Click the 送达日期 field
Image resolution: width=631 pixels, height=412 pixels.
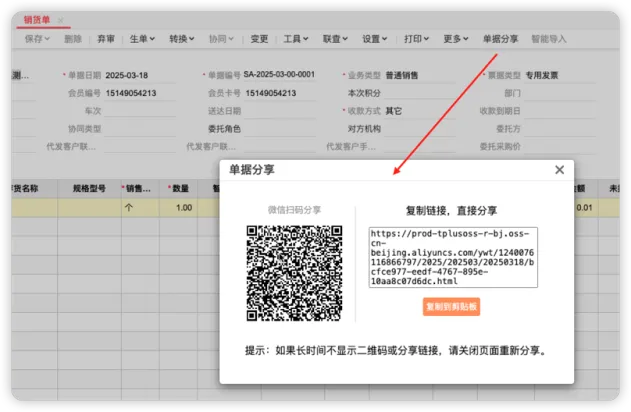point(280,111)
